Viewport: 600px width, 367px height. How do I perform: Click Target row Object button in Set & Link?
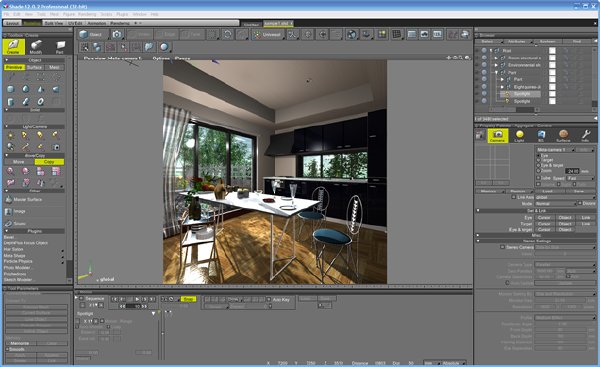[565, 223]
